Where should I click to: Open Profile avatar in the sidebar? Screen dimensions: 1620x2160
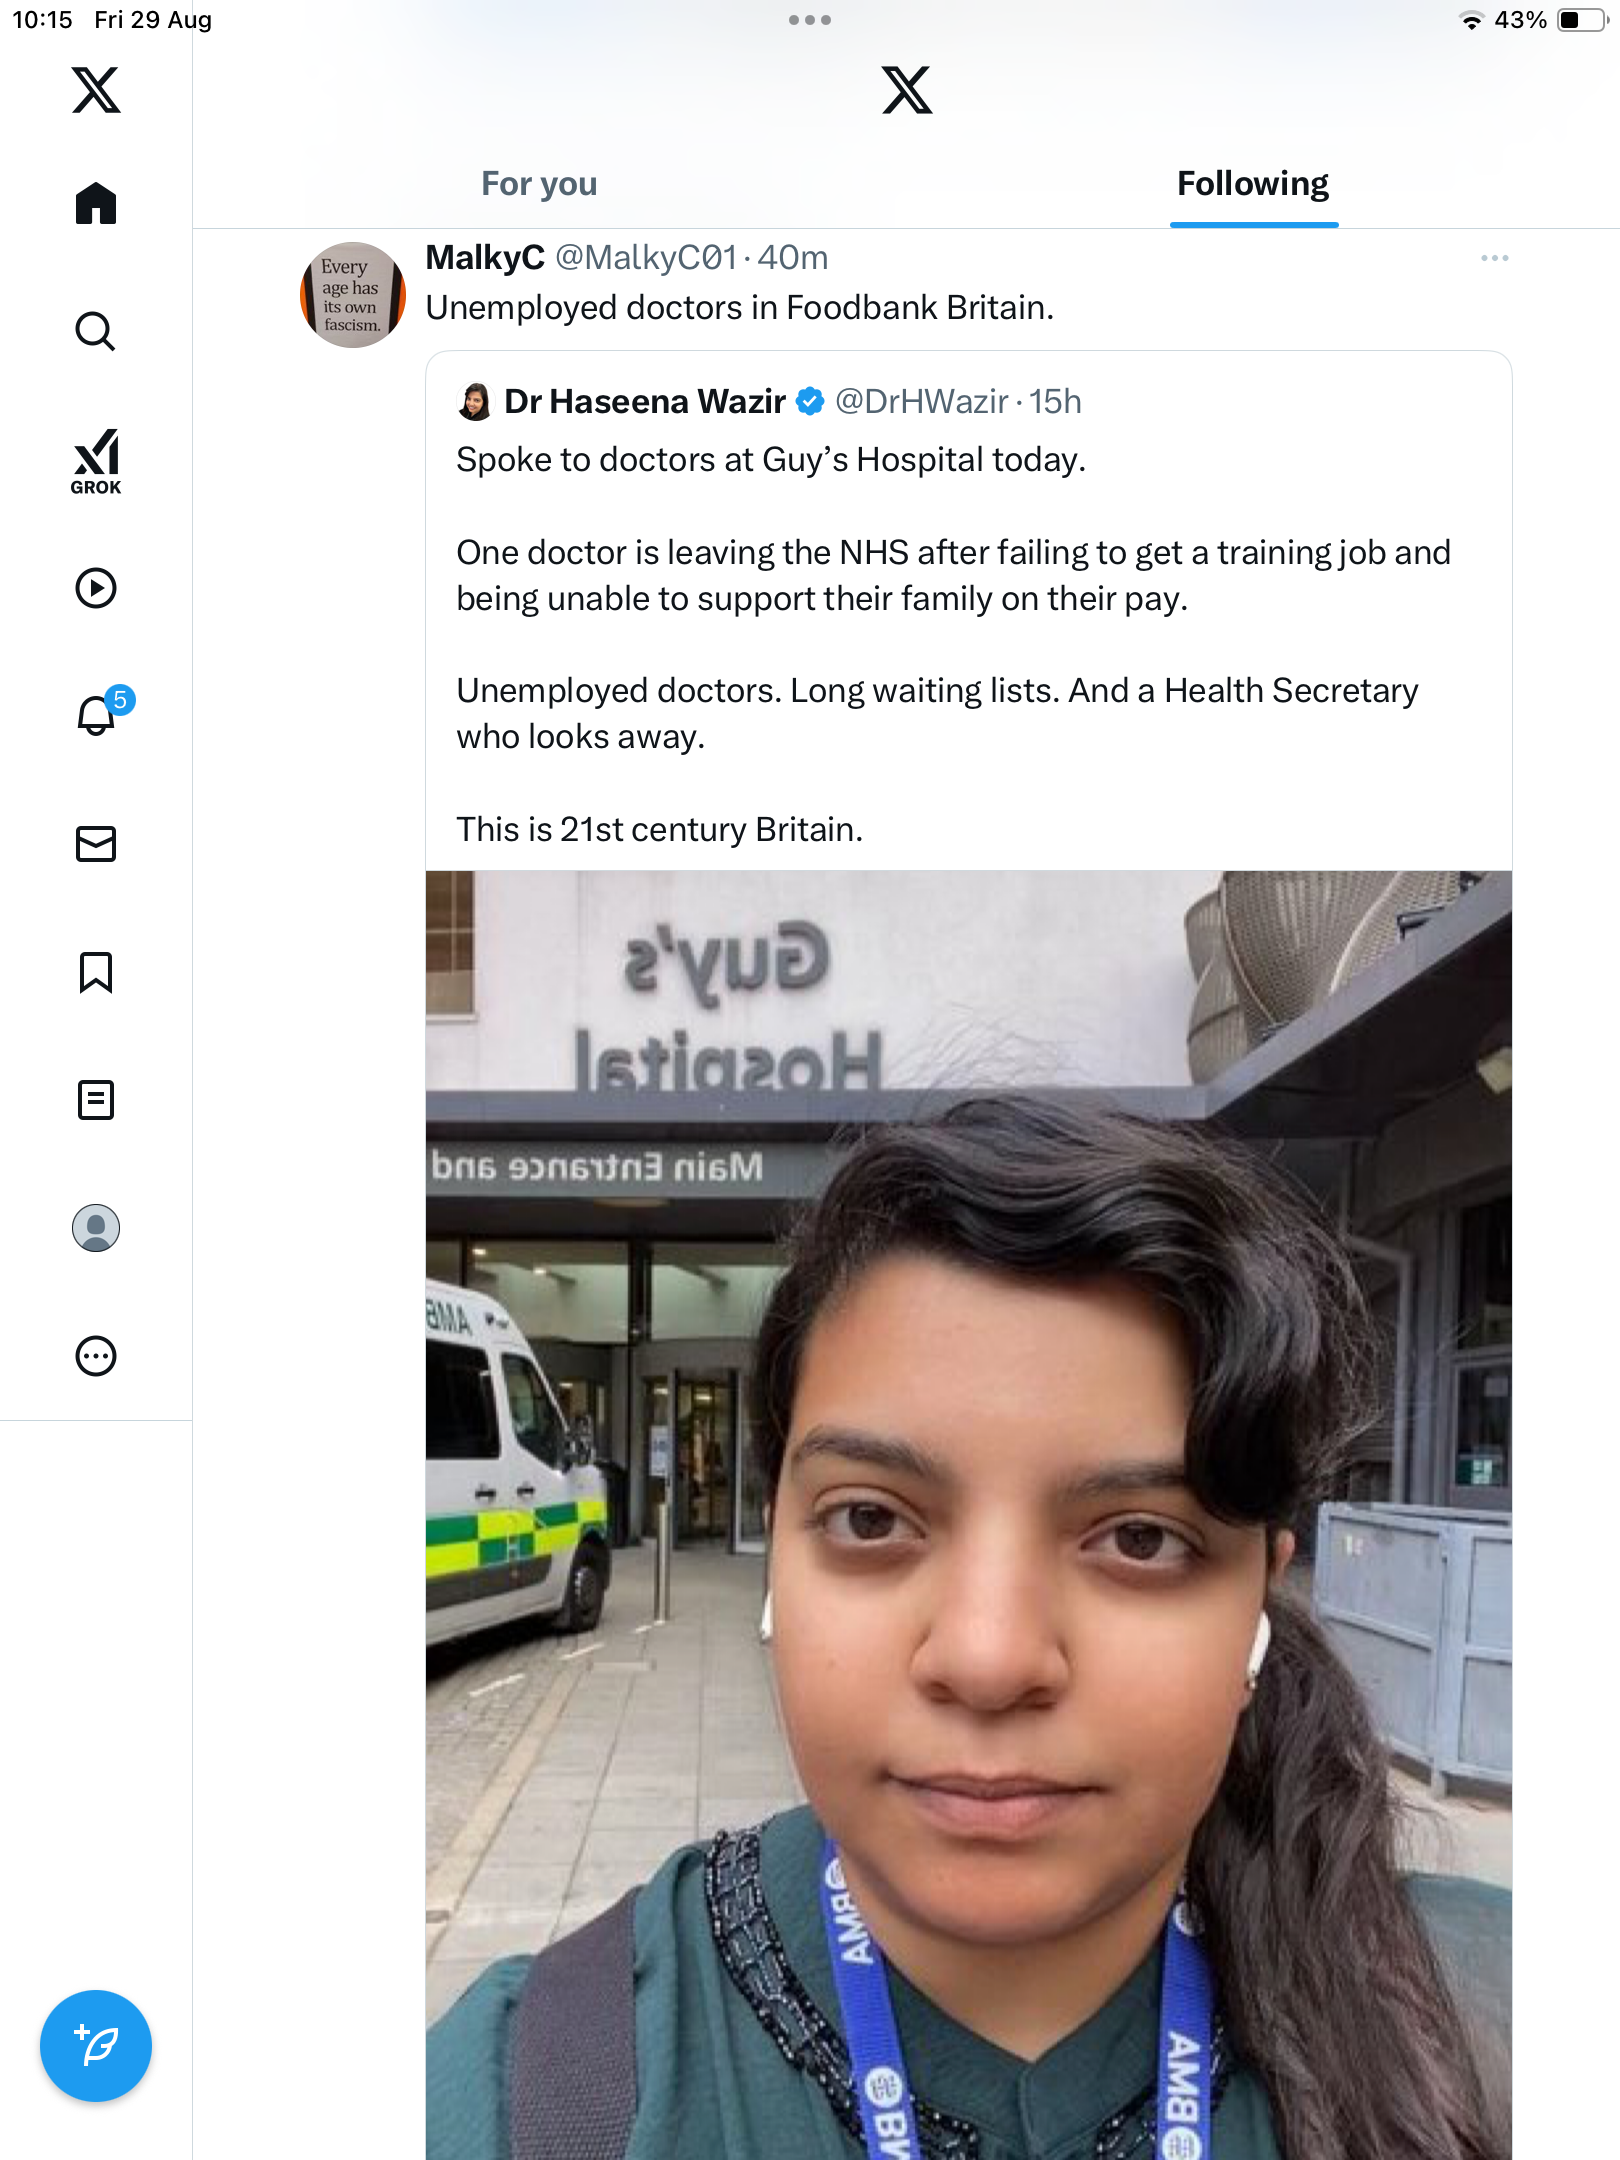96,1228
